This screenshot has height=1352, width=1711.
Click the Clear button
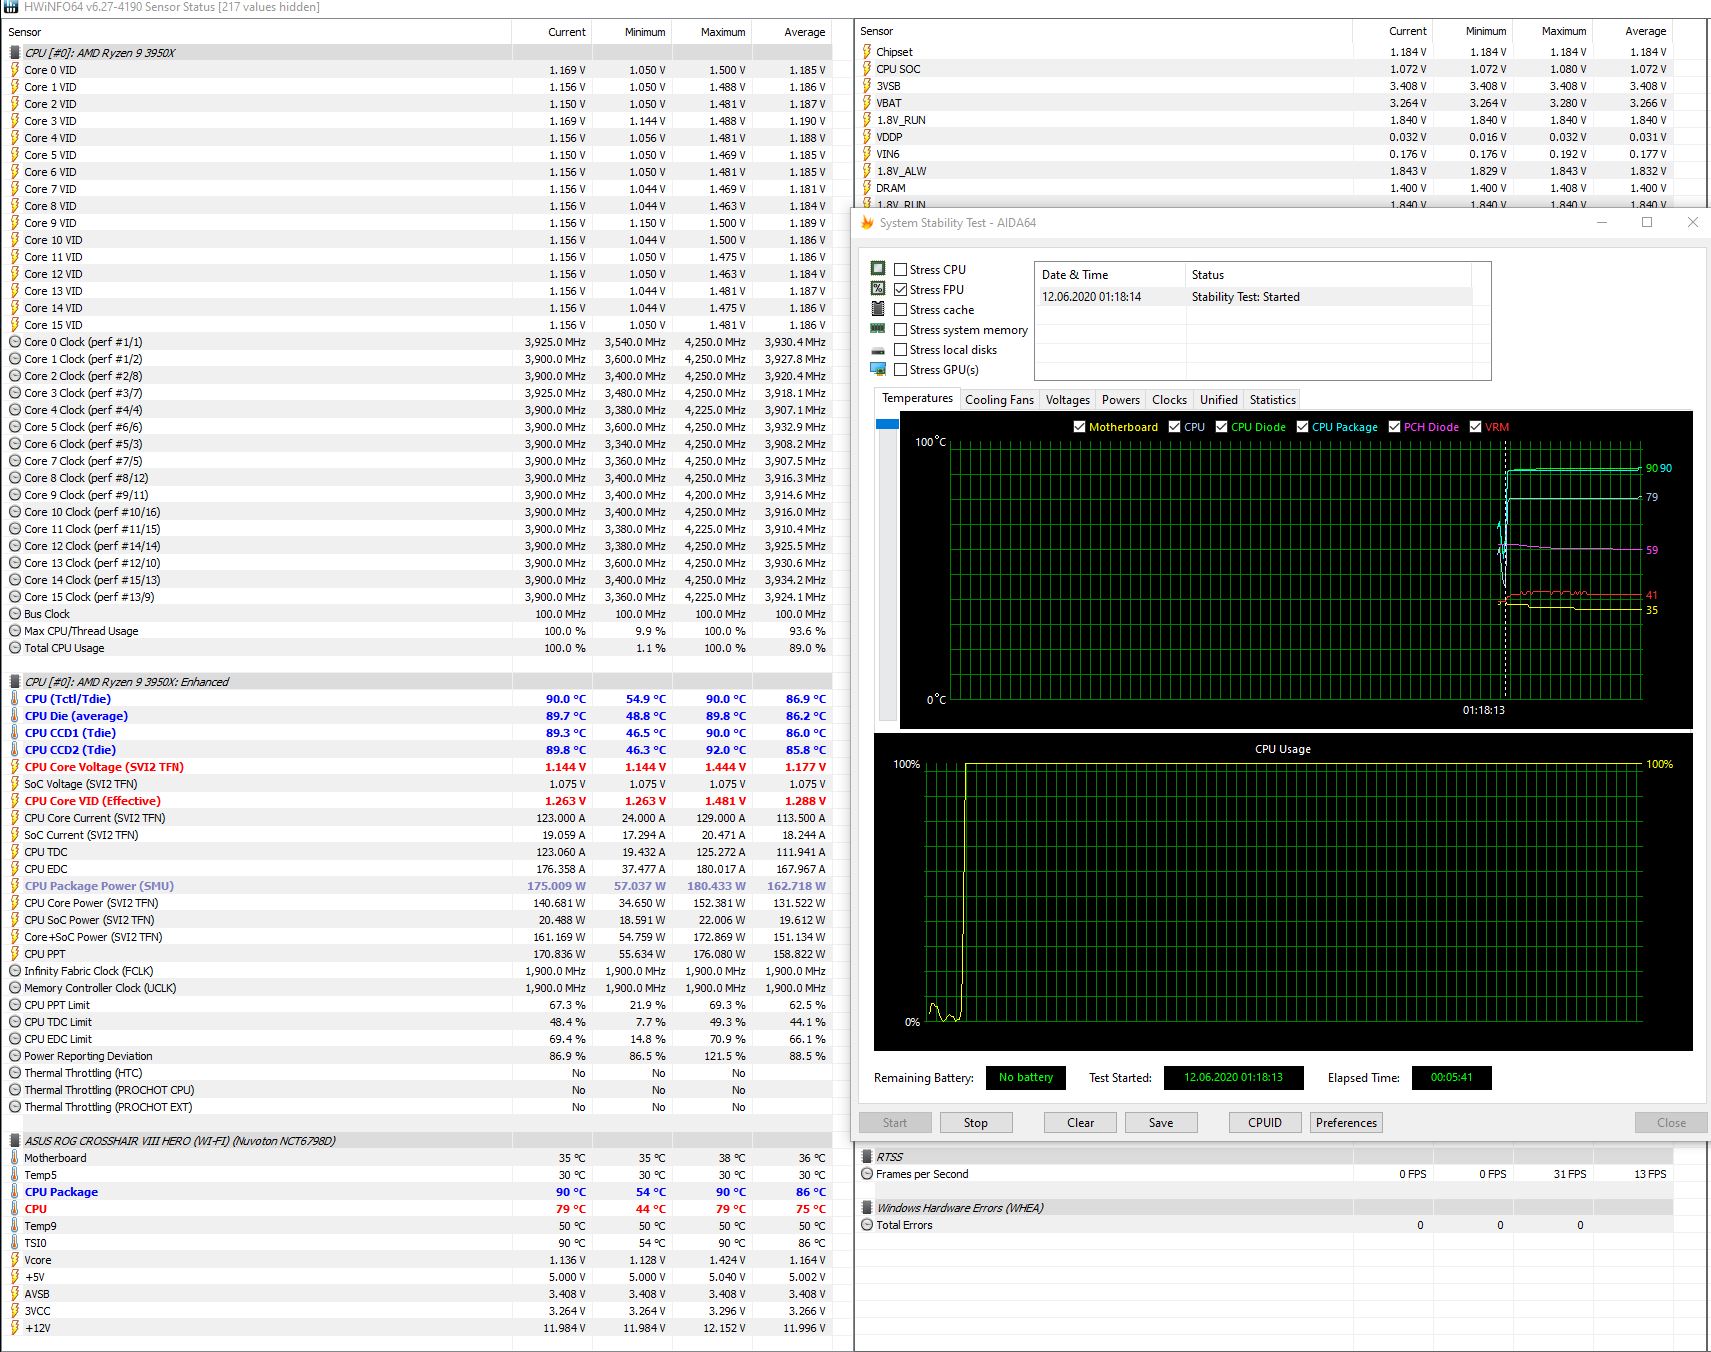pos(1080,1123)
